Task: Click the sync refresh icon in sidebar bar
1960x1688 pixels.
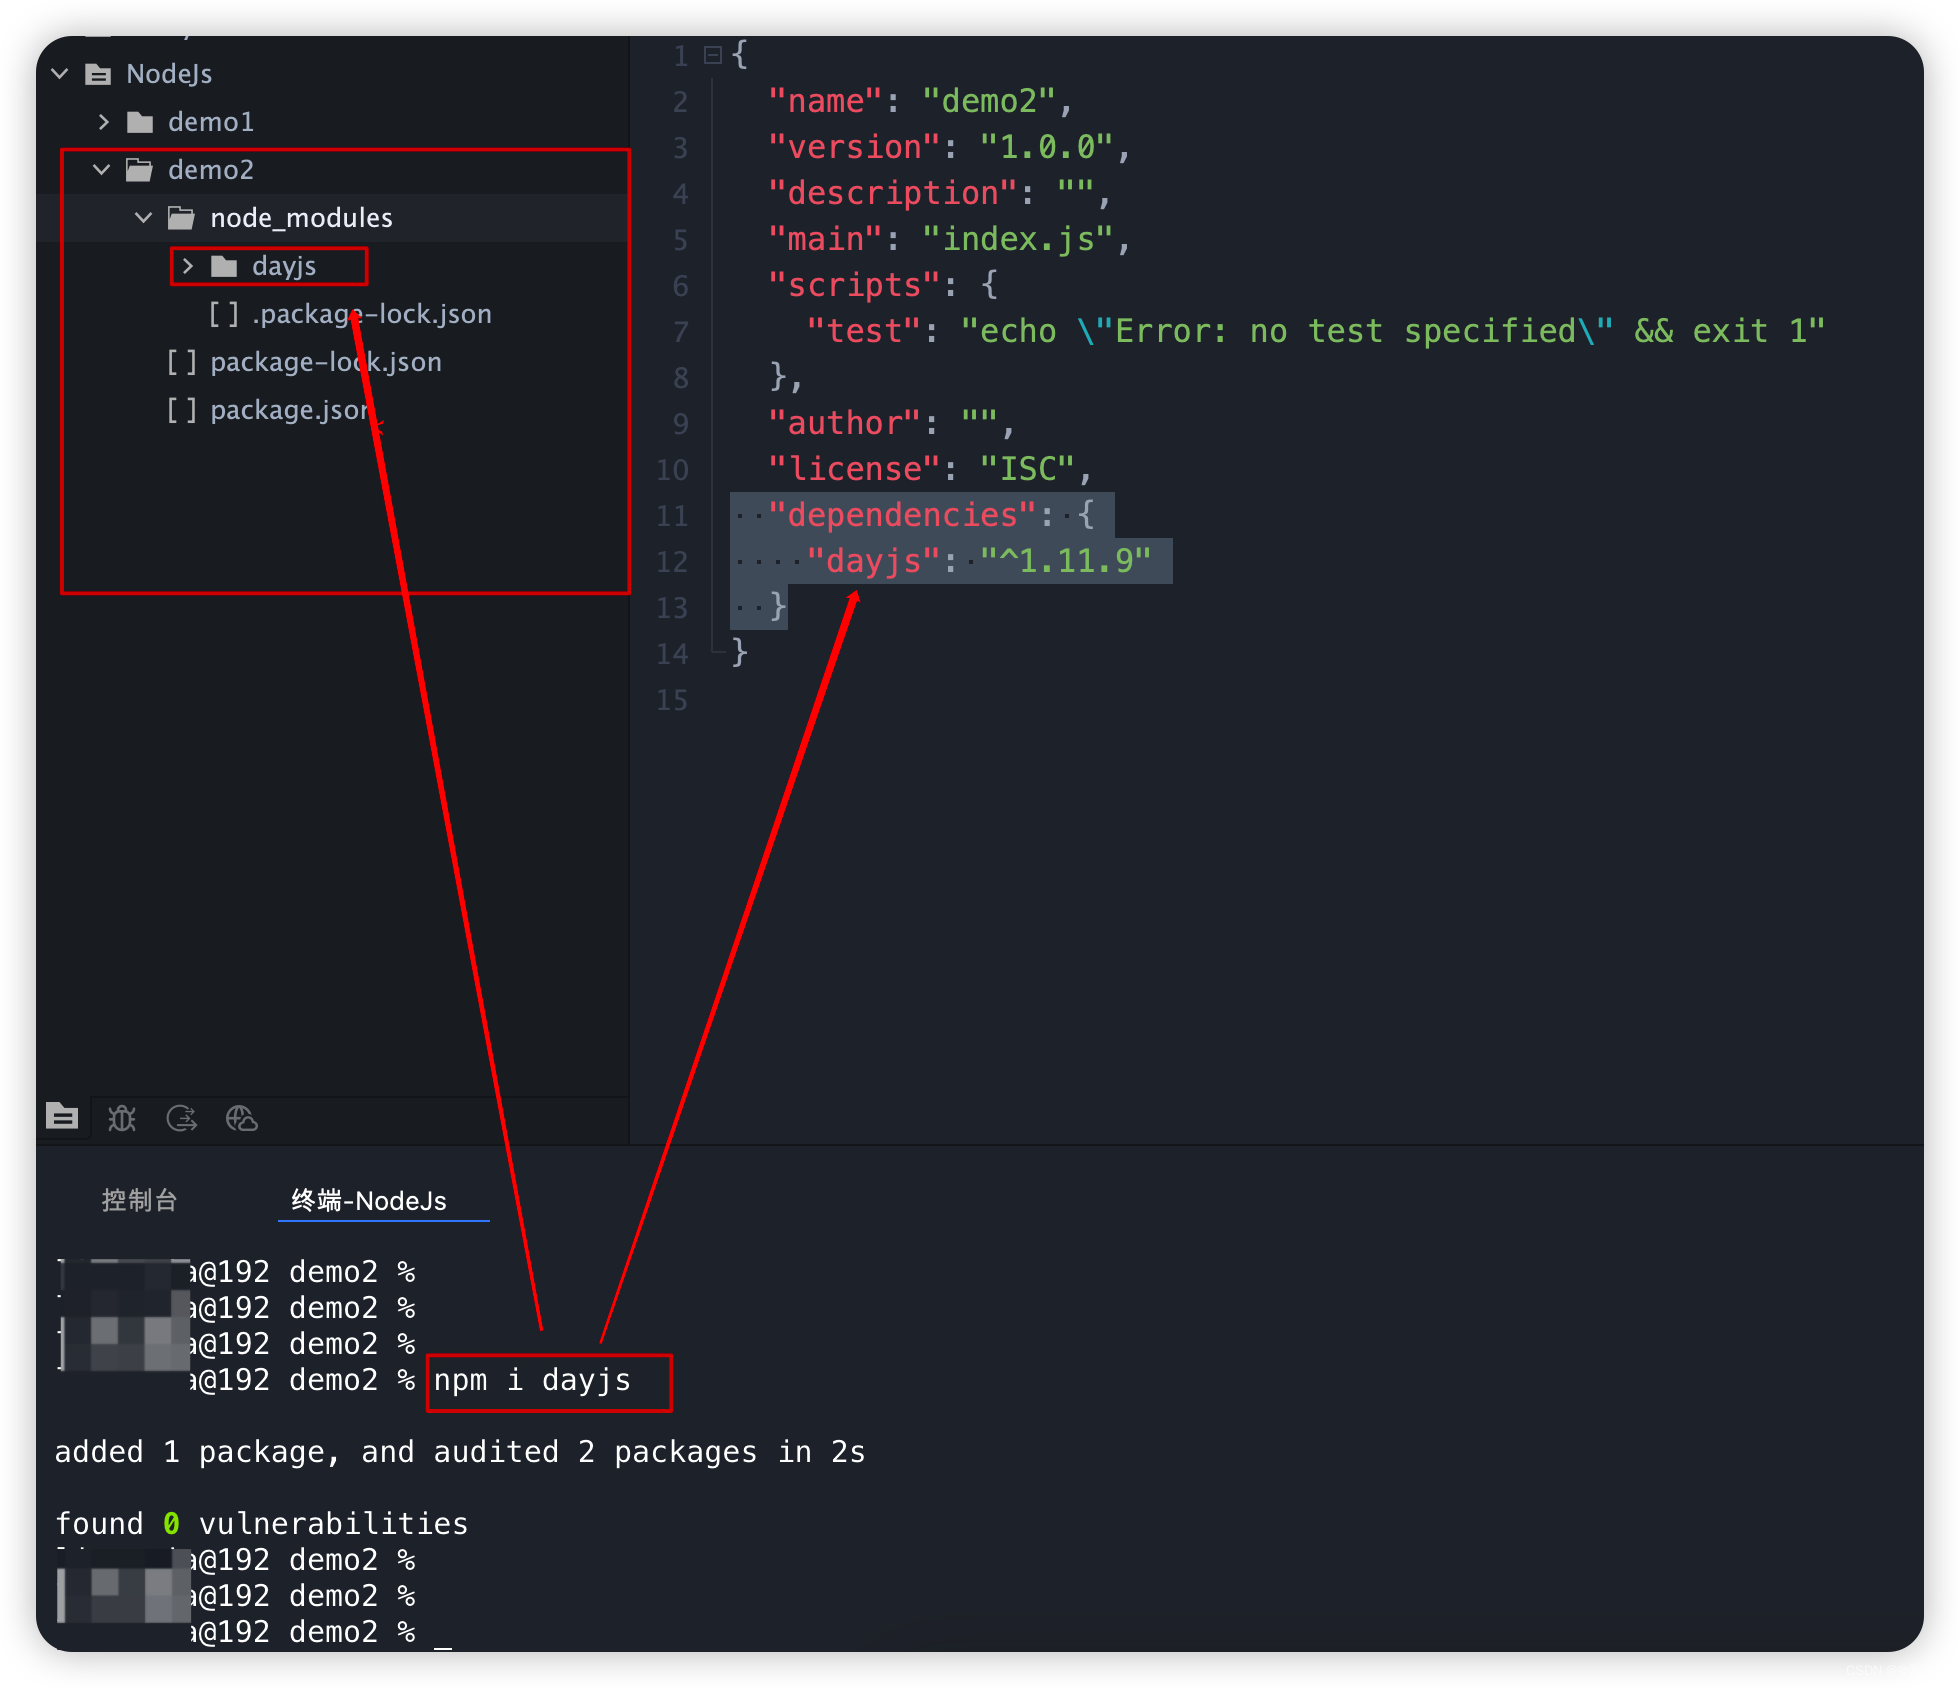Action: pyautogui.click(x=182, y=1118)
